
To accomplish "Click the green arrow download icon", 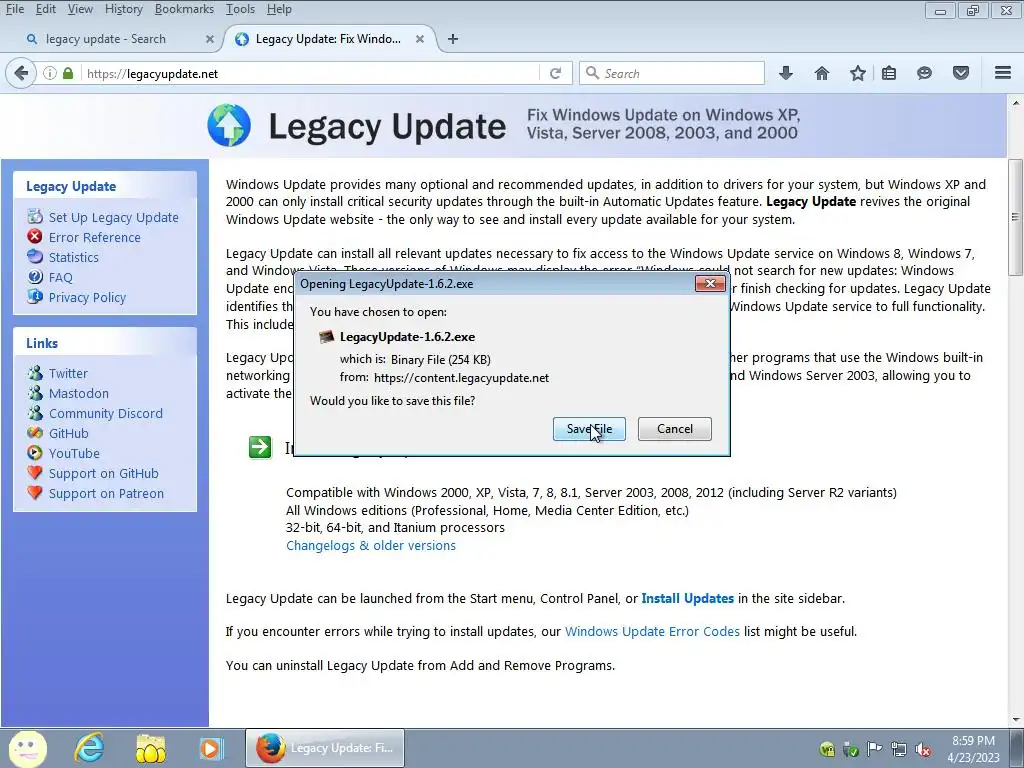I will 260,447.
